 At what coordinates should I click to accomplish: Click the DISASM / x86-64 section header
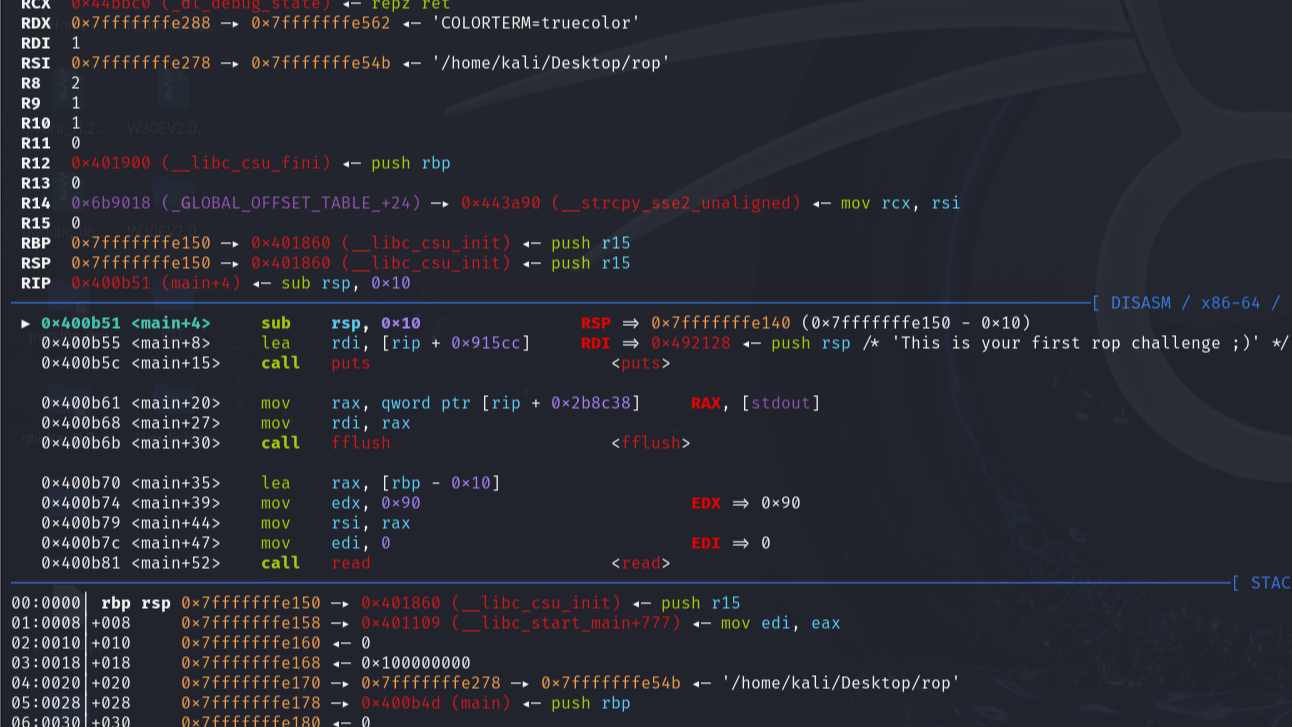(1186, 303)
